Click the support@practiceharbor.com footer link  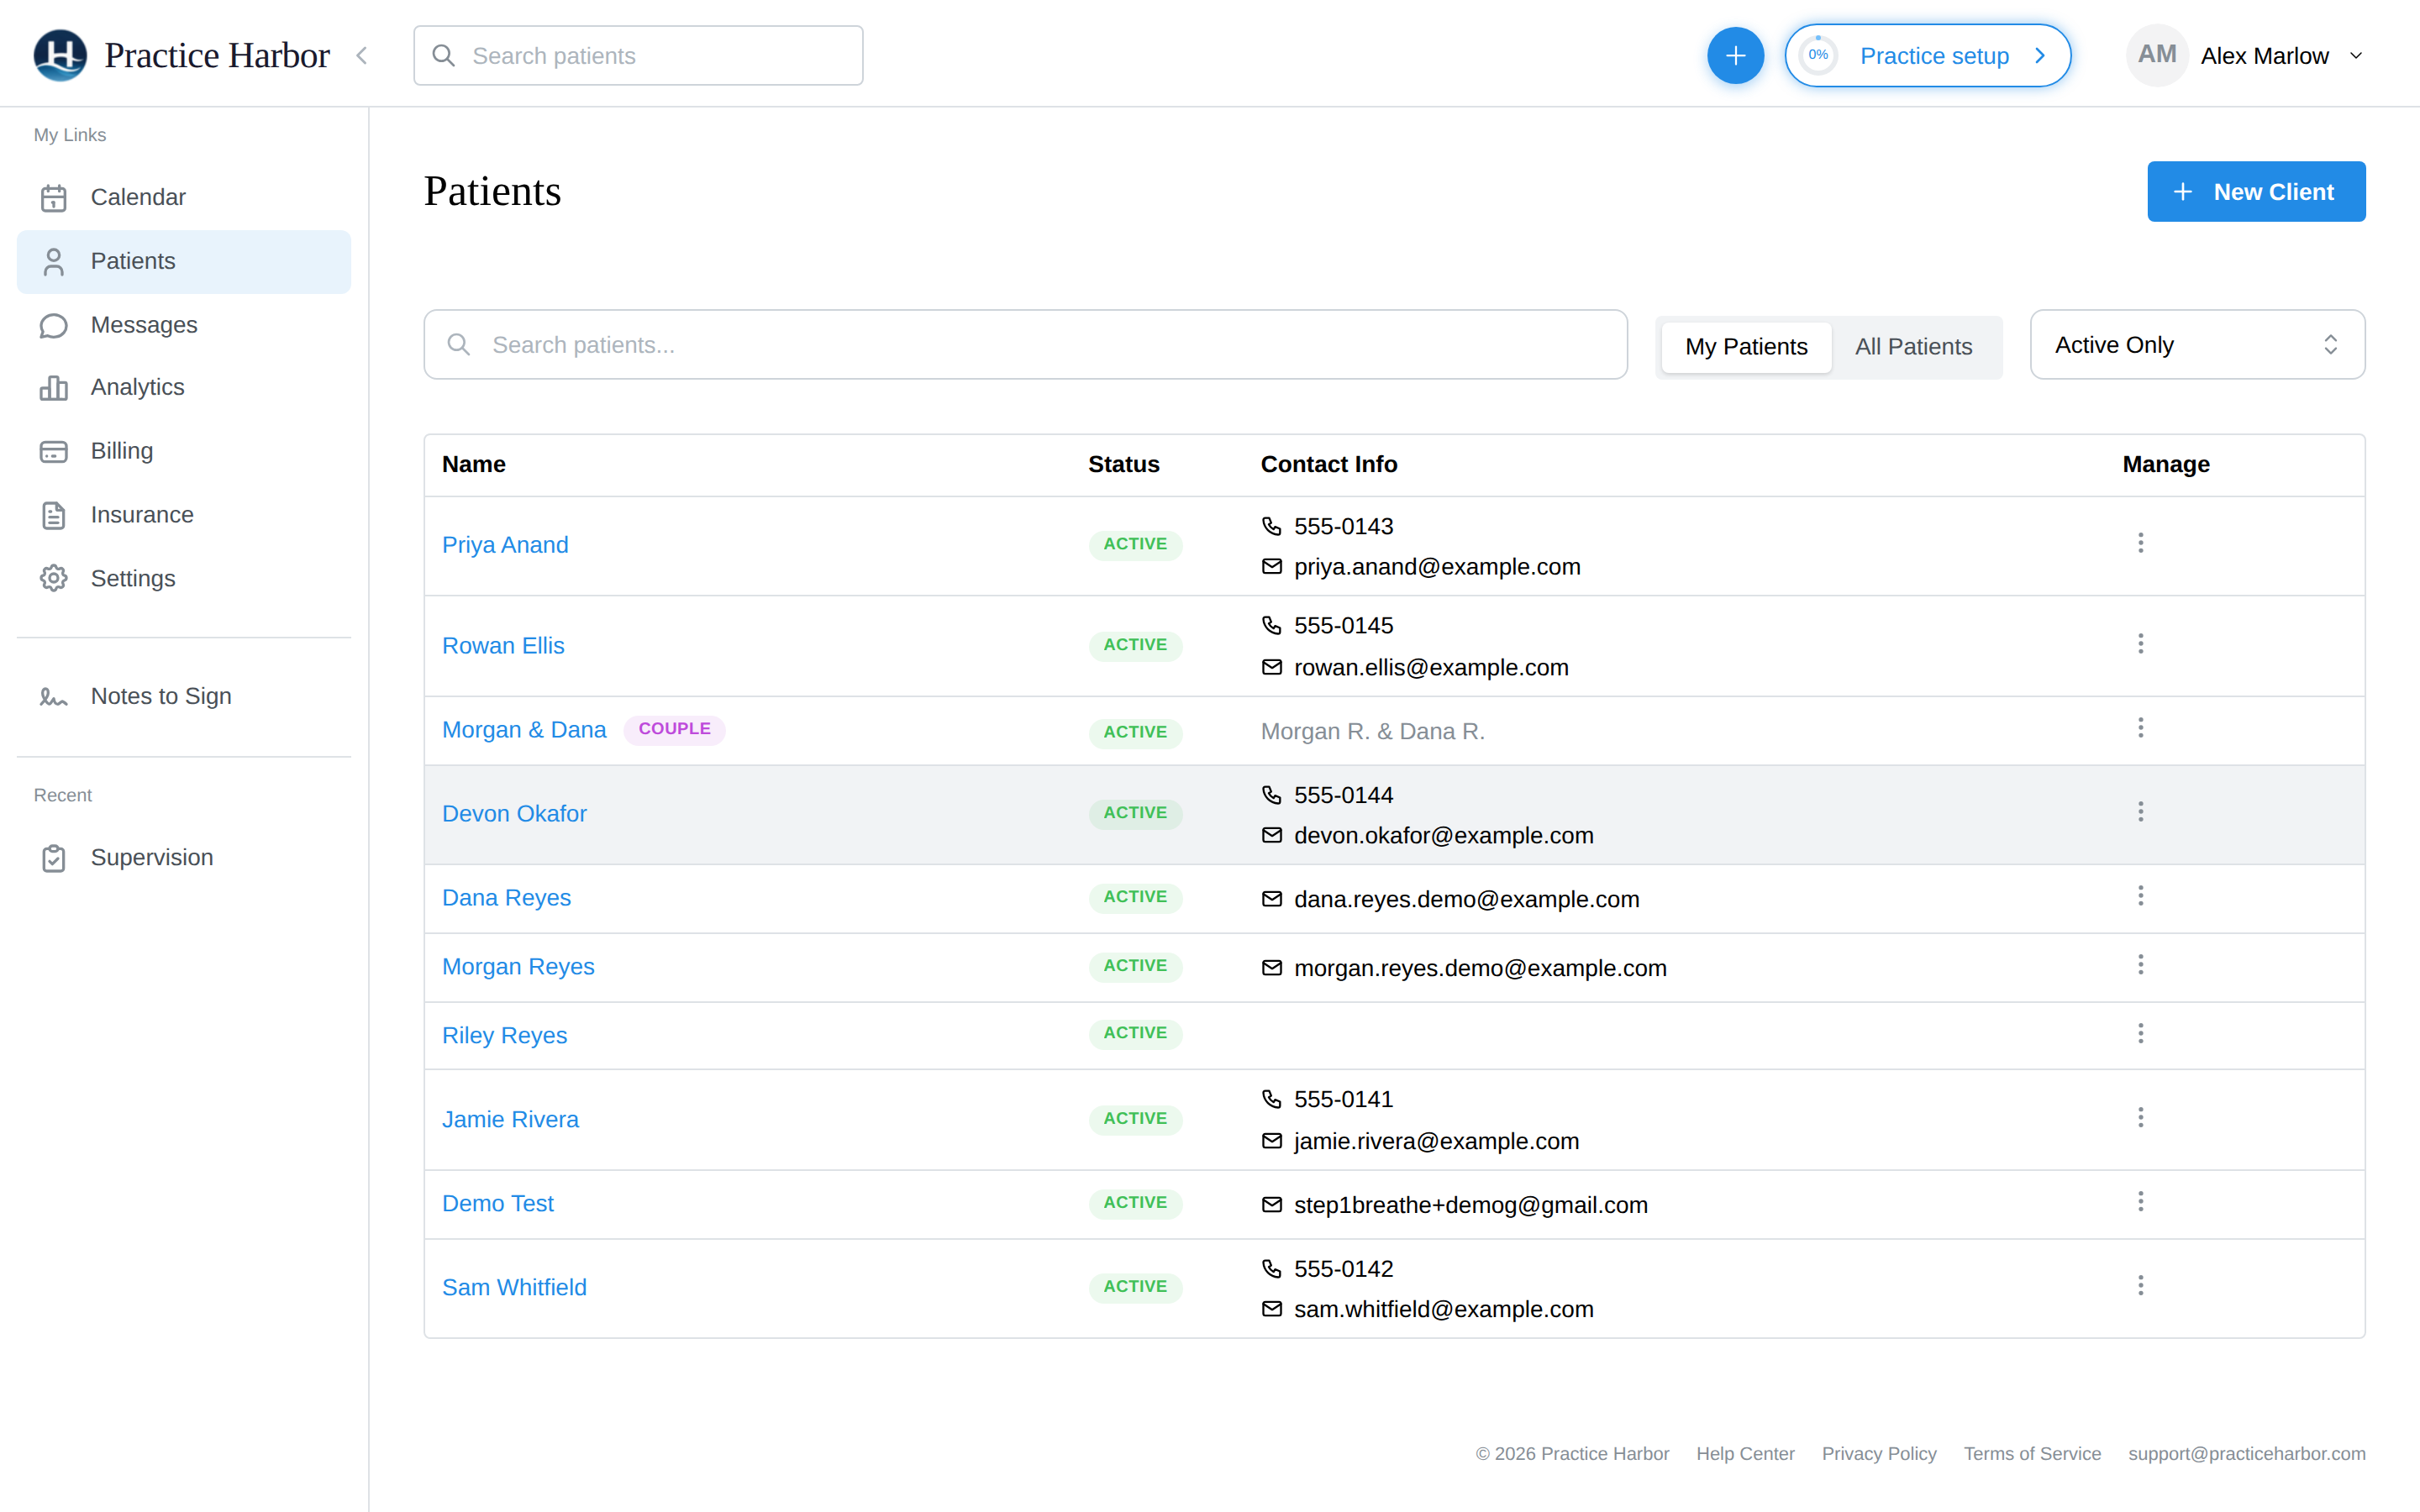click(x=2246, y=1454)
